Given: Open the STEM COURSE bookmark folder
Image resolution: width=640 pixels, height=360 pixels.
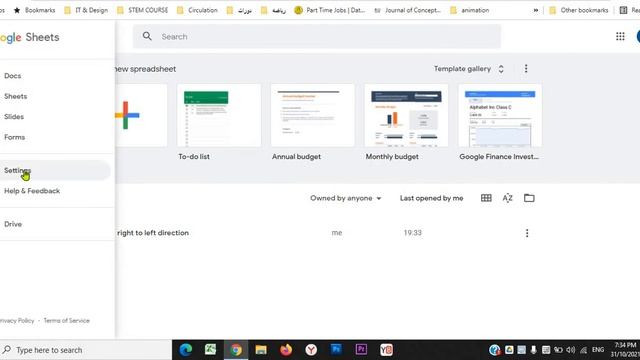Looking at the screenshot, I should (142, 10).
